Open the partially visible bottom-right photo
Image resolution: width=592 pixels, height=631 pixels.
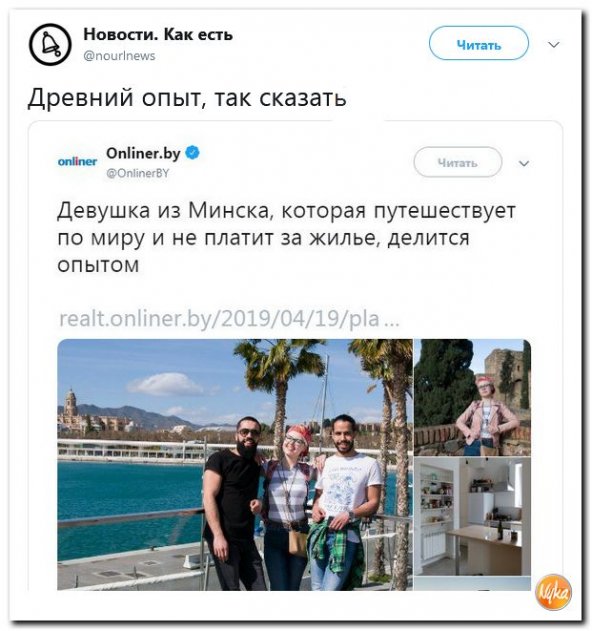(472, 584)
